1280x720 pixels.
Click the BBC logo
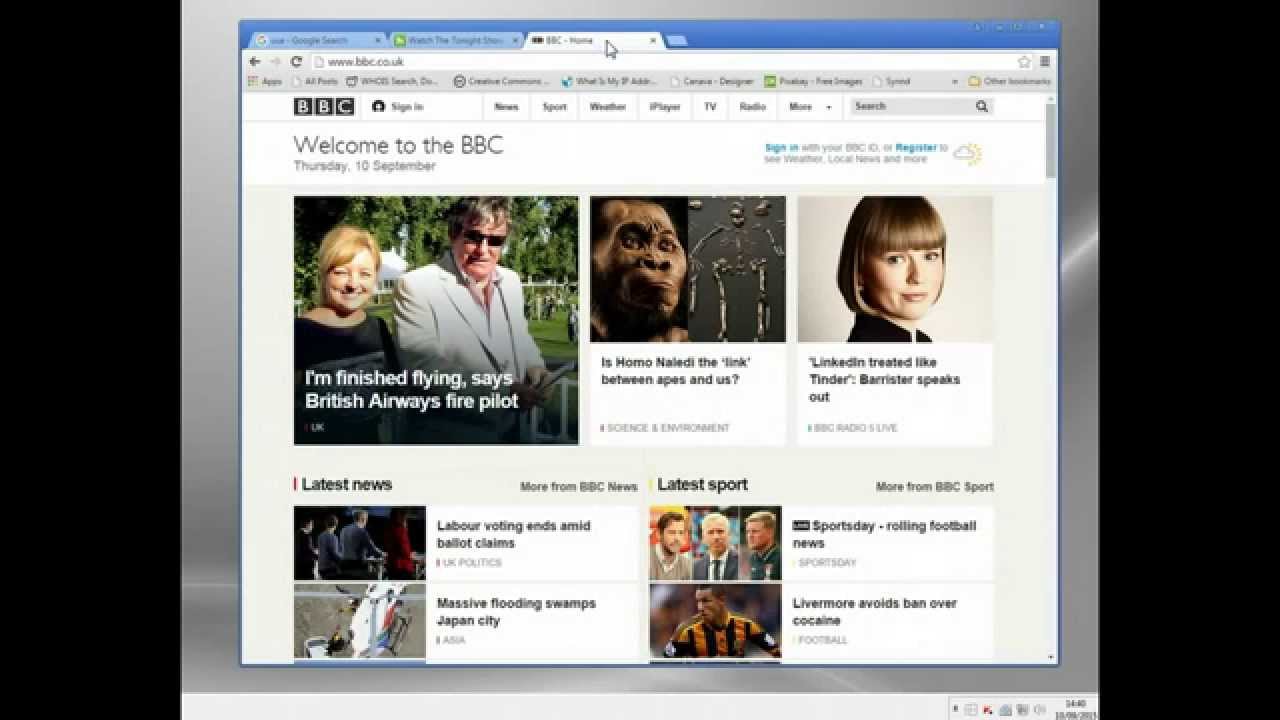(x=323, y=106)
